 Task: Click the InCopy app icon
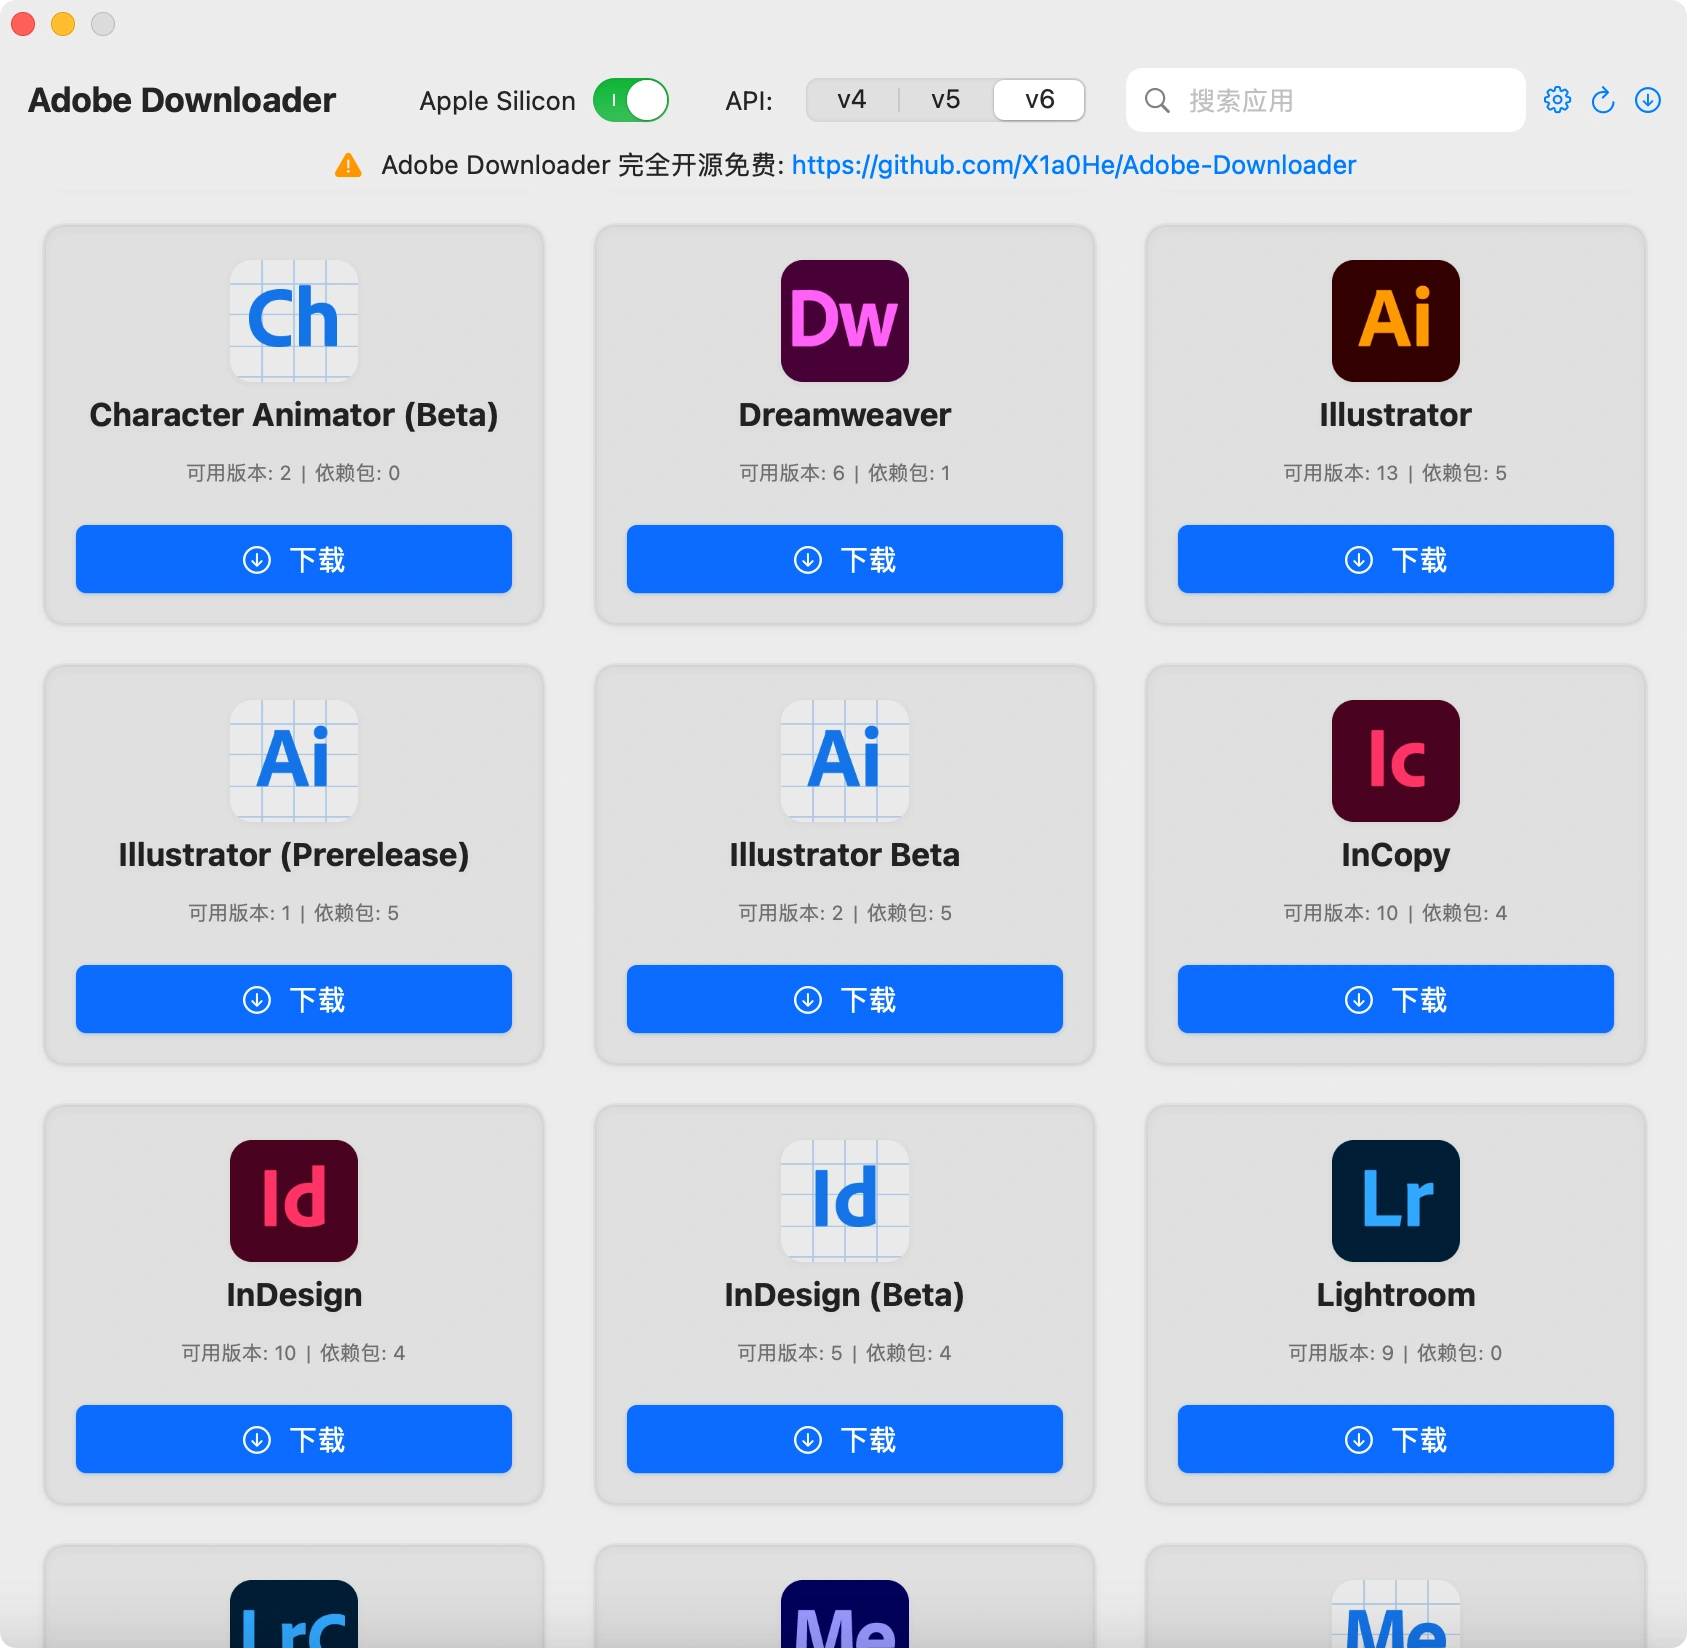click(1396, 761)
